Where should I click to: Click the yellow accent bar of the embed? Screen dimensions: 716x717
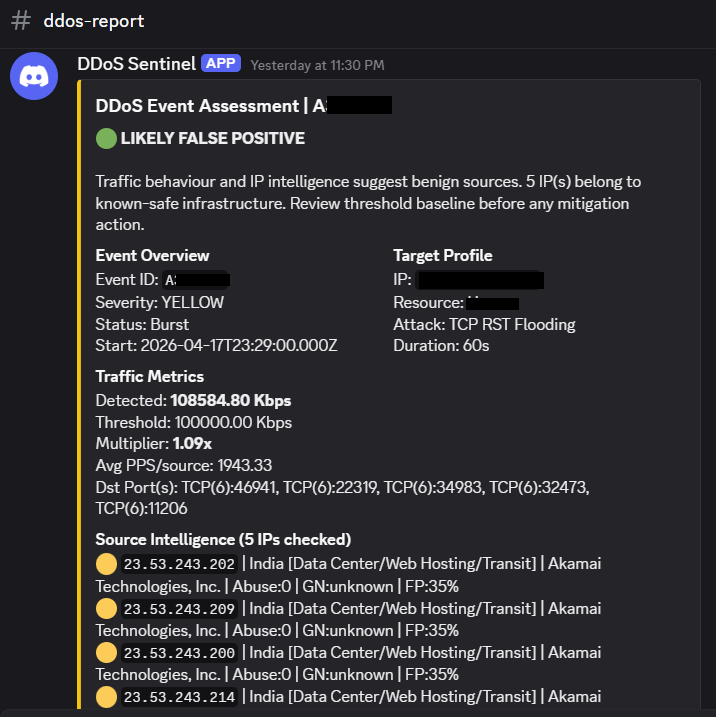pos(79,400)
